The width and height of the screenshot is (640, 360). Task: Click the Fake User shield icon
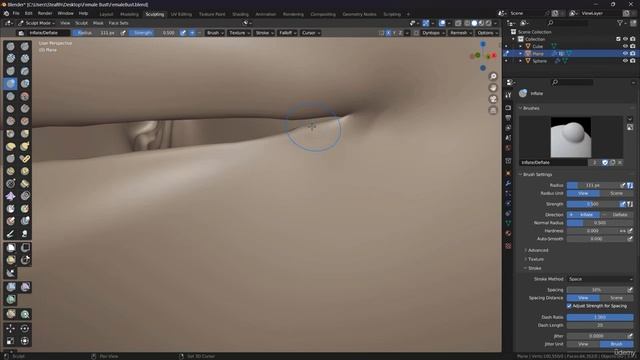[605, 162]
